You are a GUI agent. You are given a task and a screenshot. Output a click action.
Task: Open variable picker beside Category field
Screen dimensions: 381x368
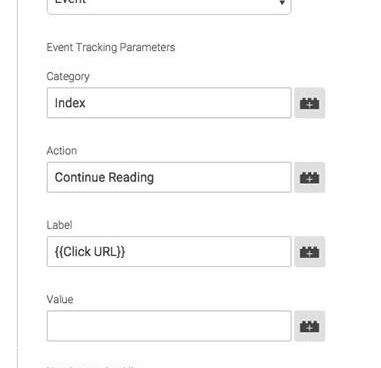pos(309,103)
